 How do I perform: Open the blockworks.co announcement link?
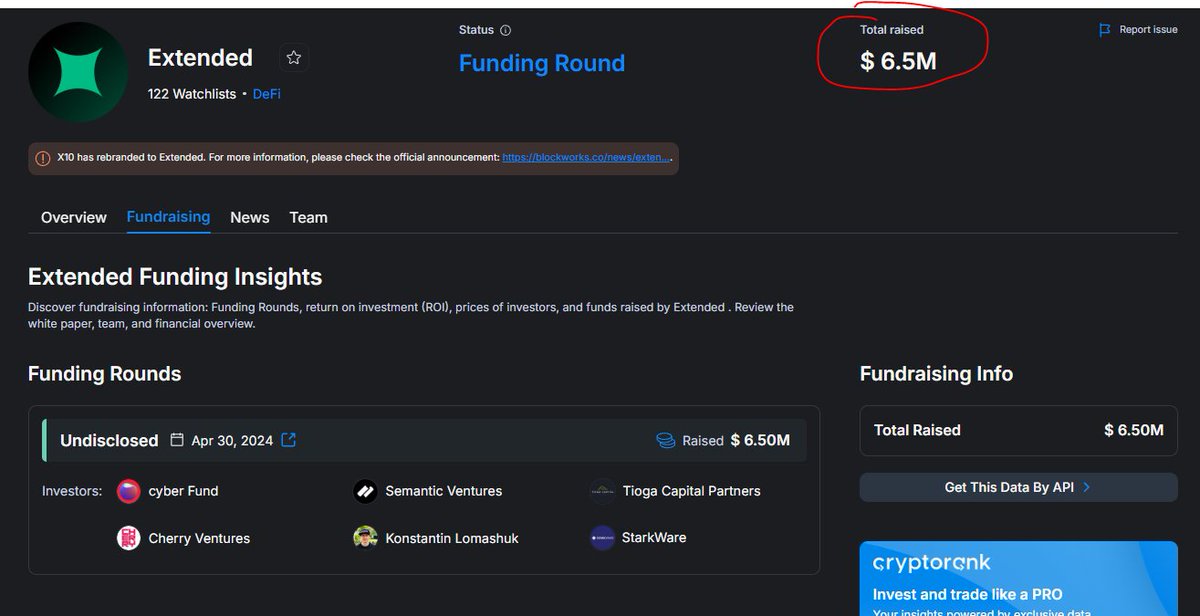pyautogui.click(x=586, y=158)
